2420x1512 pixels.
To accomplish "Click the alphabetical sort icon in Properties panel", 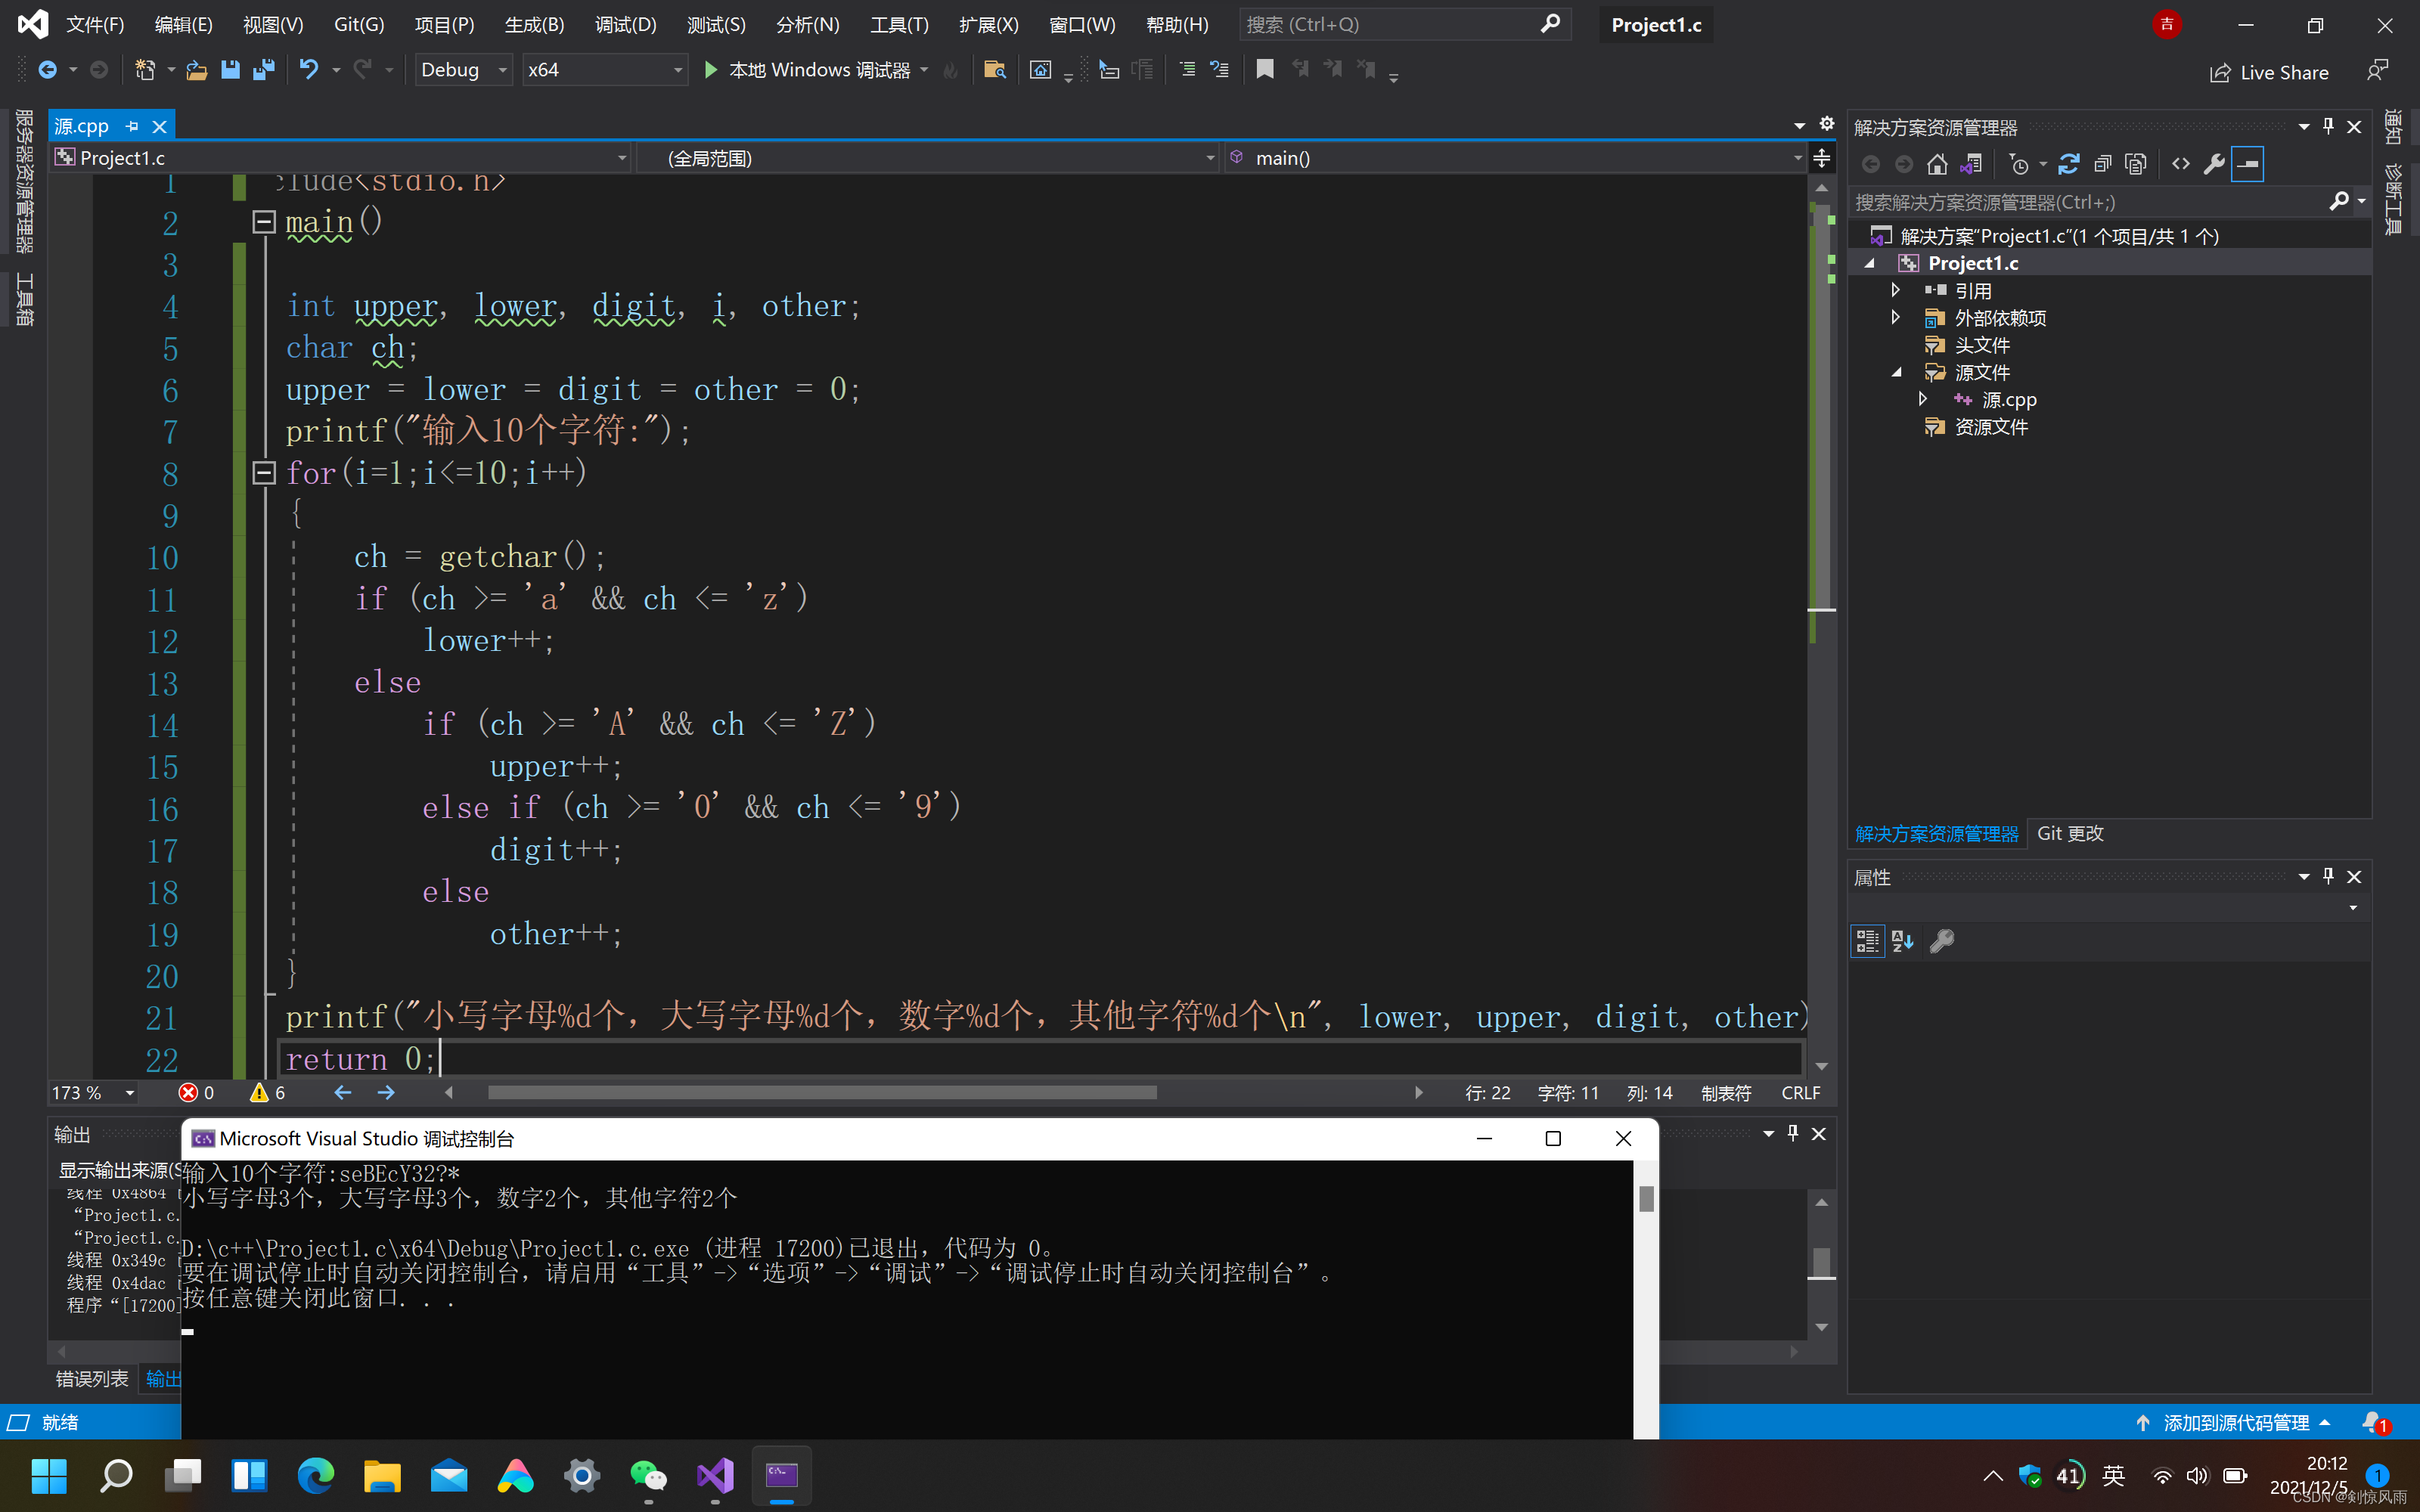I will click(x=1902, y=941).
